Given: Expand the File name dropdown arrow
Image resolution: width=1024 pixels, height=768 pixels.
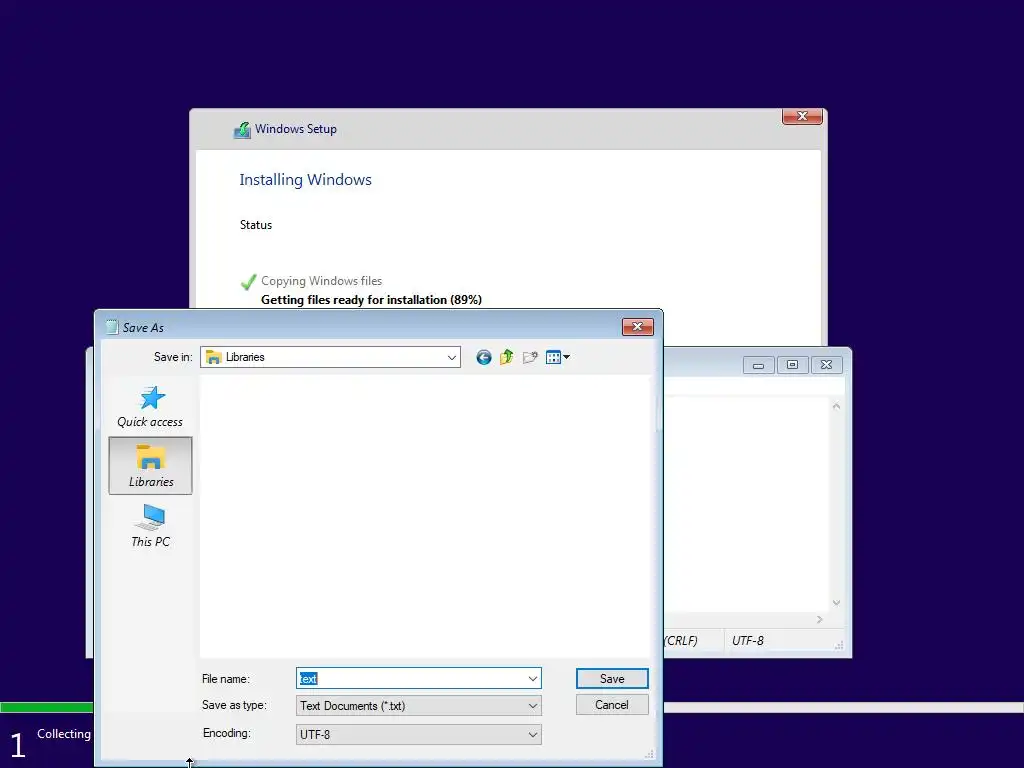Looking at the screenshot, I should point(533,679).
